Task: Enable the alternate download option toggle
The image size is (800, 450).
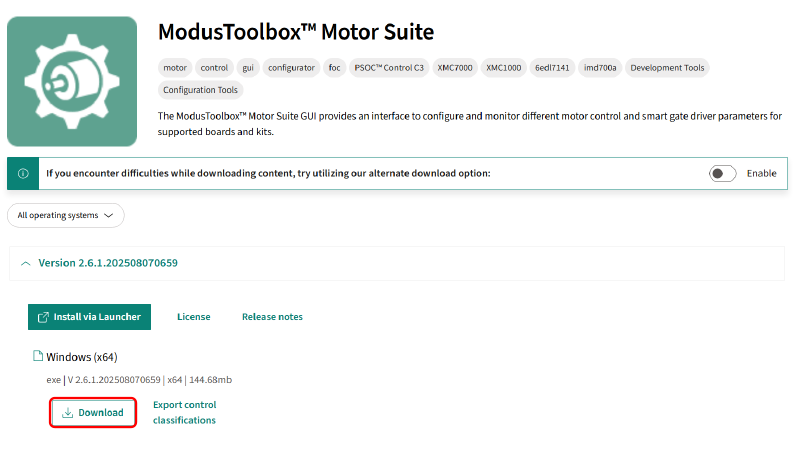Action: (722, 173)
